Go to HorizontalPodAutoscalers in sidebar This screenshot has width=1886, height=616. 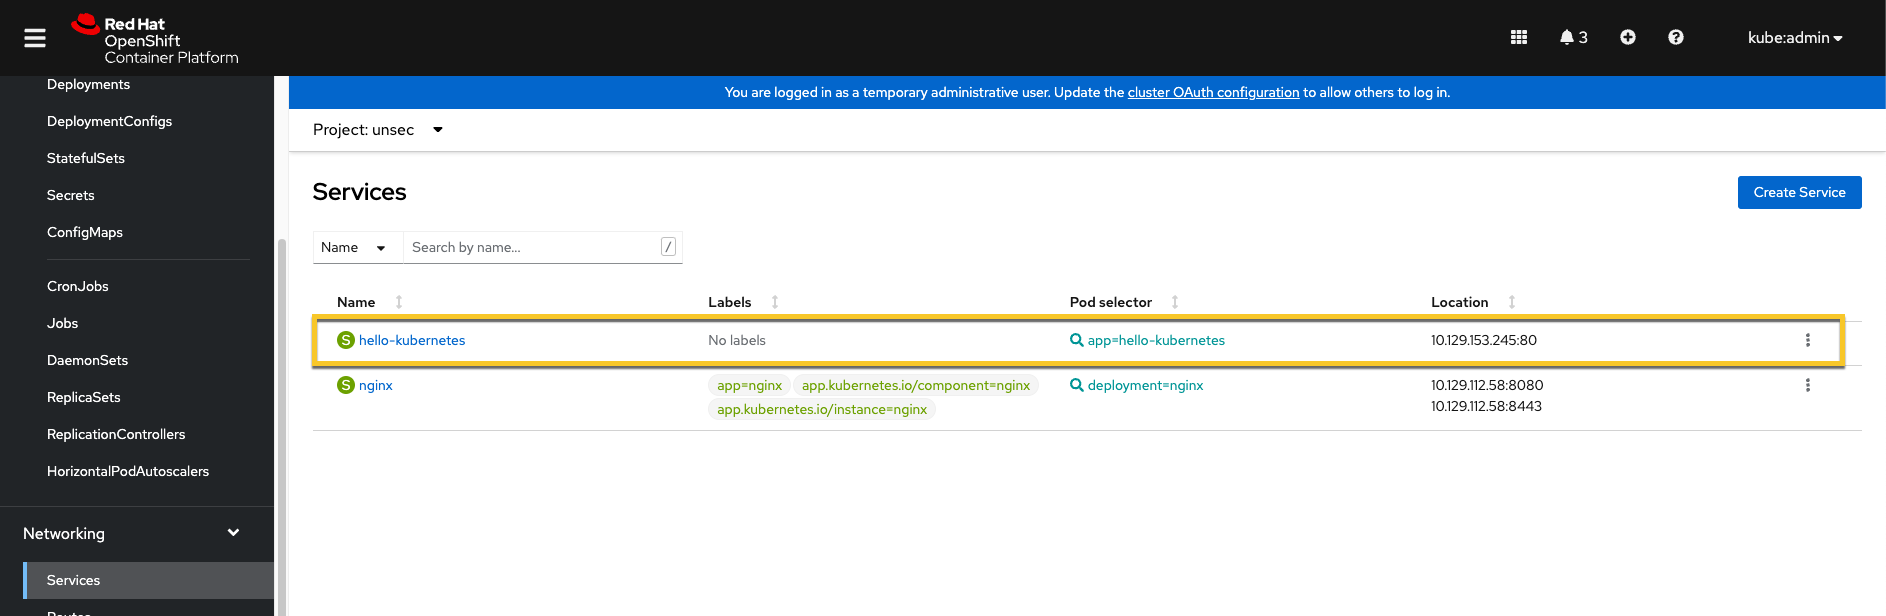128,471
